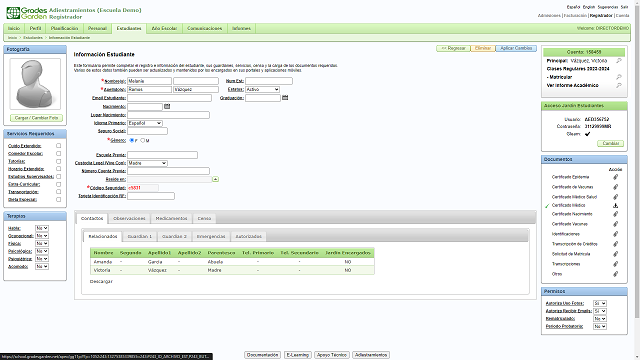Attach file for Certificado Nacimiento
The height and width of the screenshot is (360, 640).
click(615, 214)
